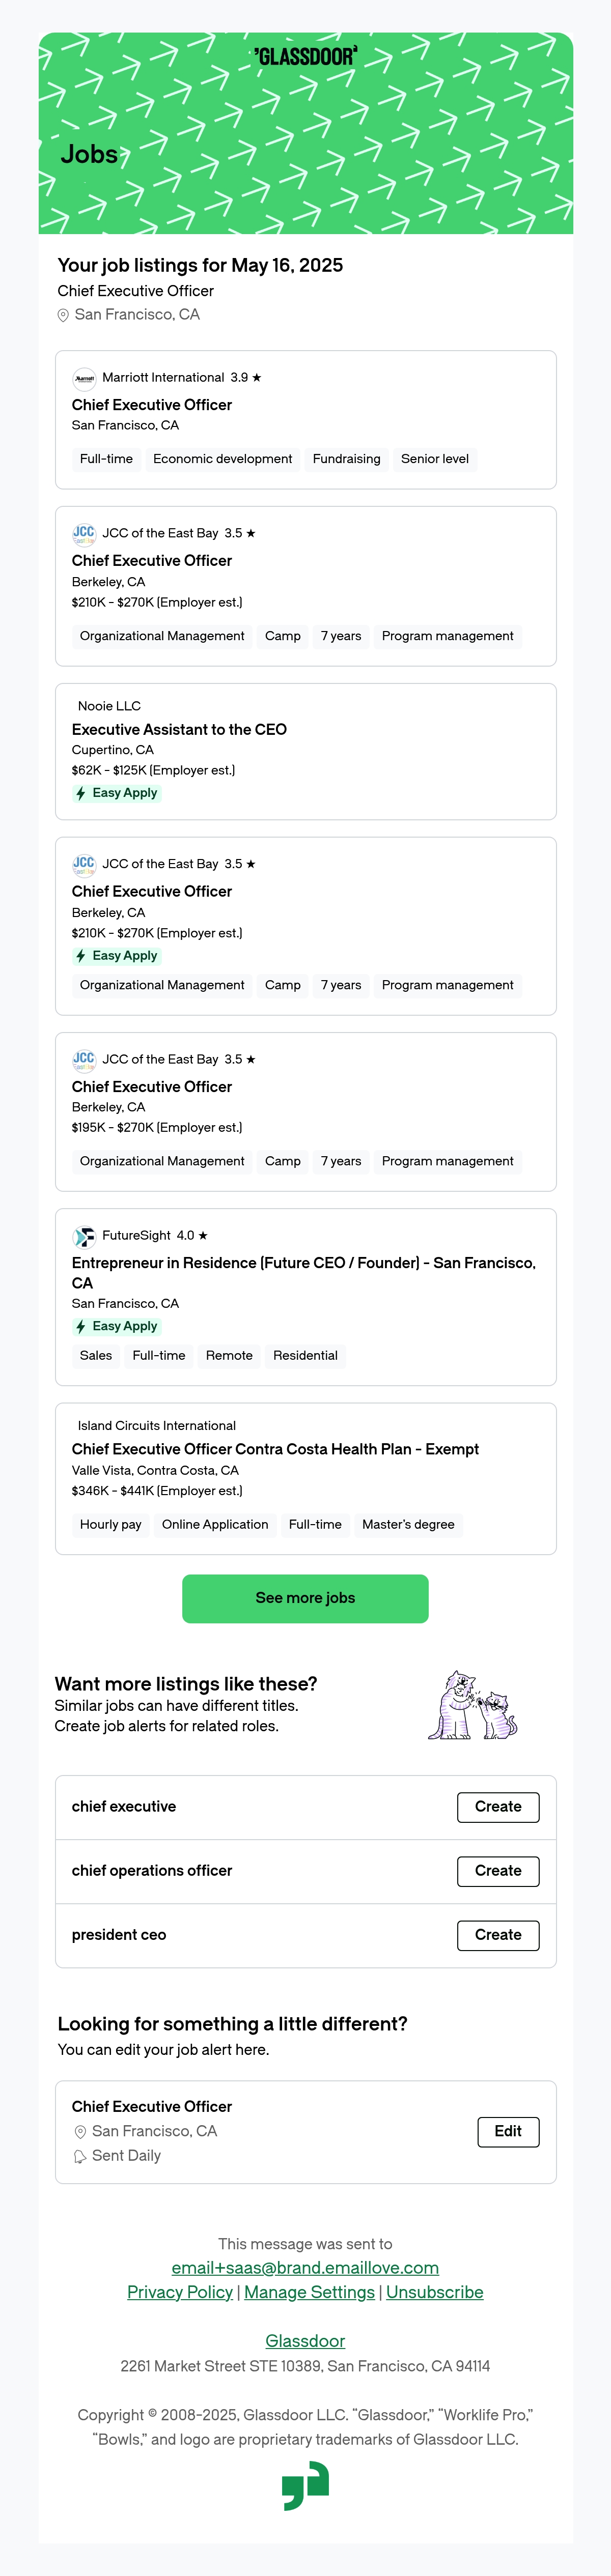Click the Marriott International company logo
The width and height of the screenshot is (611, 2576).
pos(84,378)
